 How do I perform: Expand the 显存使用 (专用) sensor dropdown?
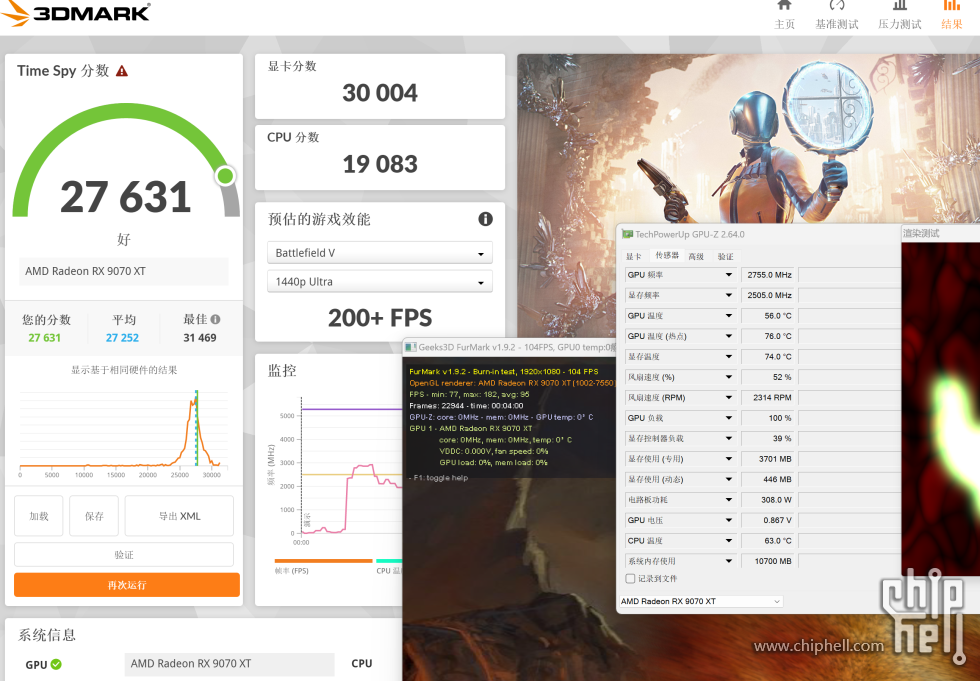[x=728, y=459]
